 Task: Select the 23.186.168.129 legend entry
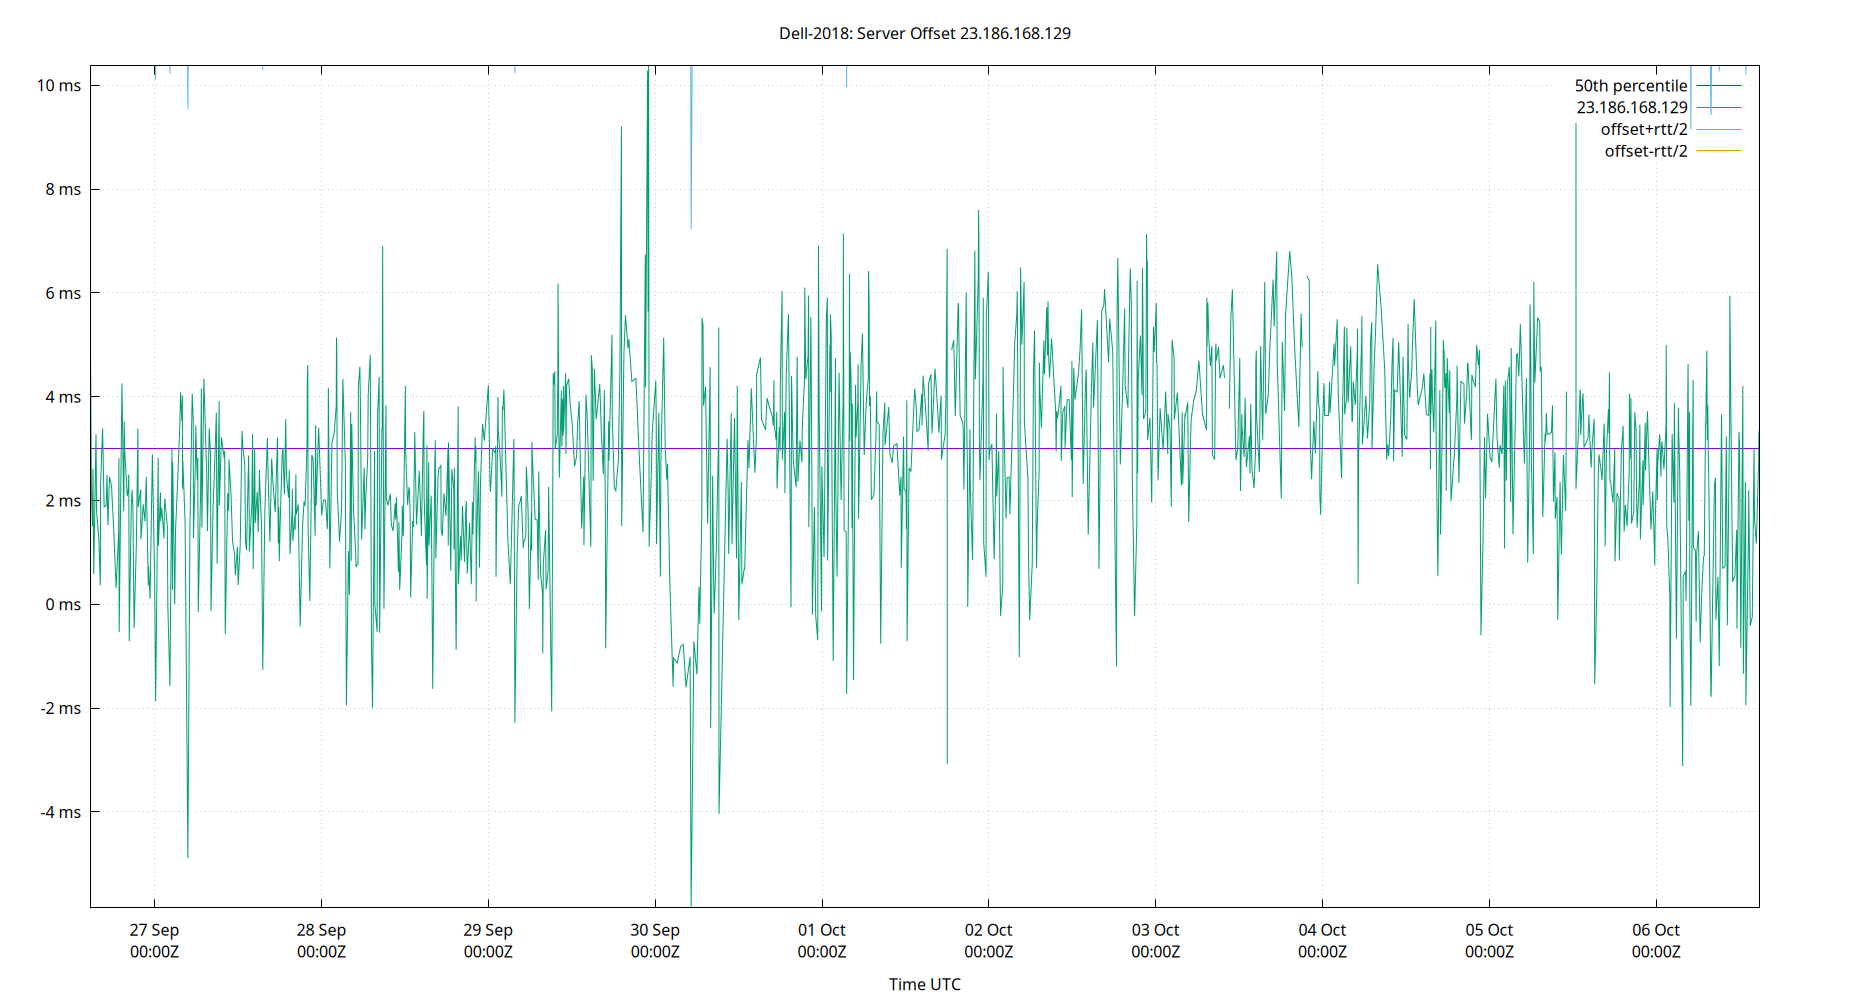pyautogui.click(x=1631, y=107)
